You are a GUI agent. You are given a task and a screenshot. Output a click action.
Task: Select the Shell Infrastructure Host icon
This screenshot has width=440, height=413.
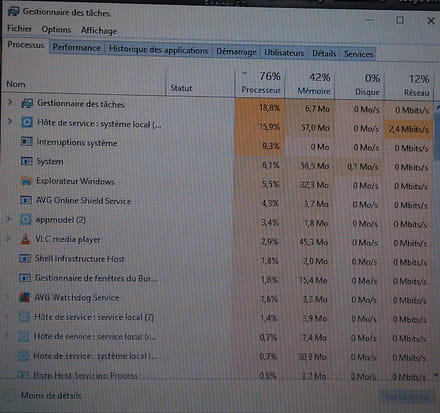pos(25,258)
